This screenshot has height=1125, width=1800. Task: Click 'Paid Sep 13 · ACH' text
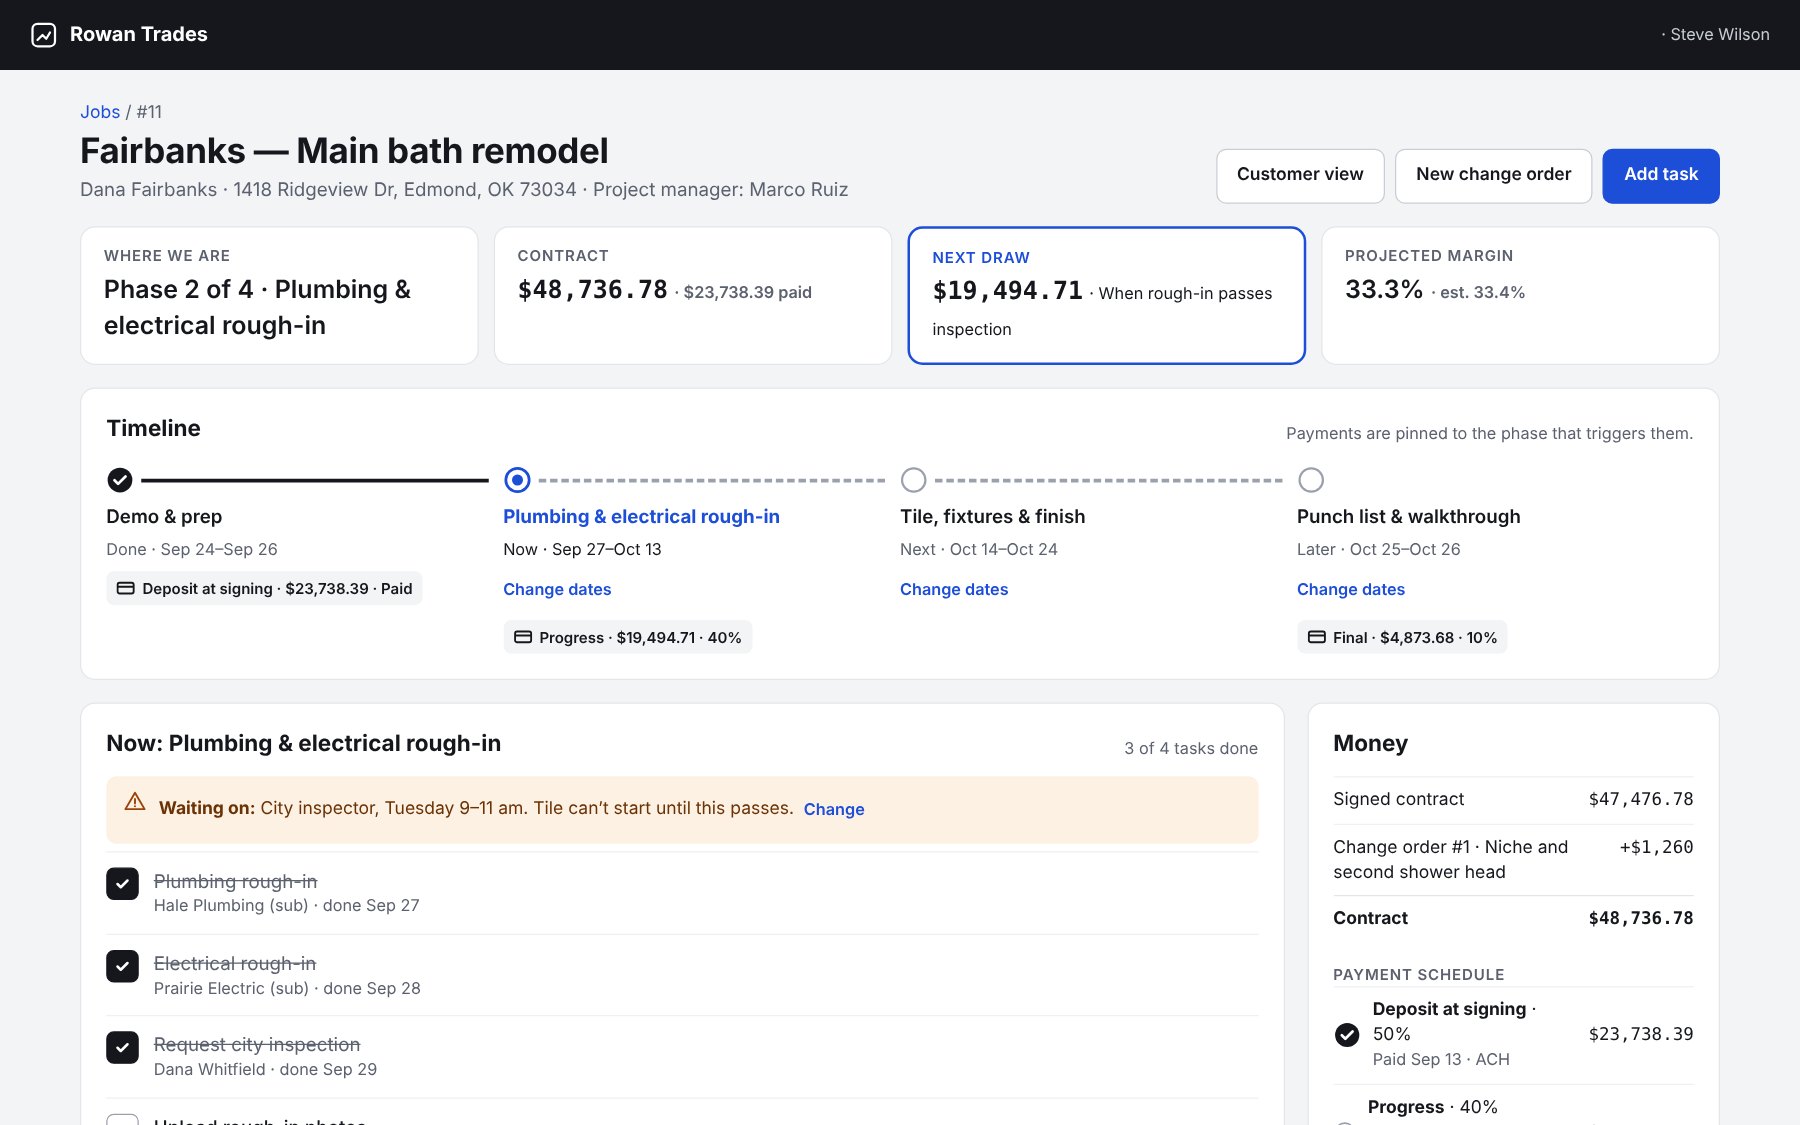1441,1059
